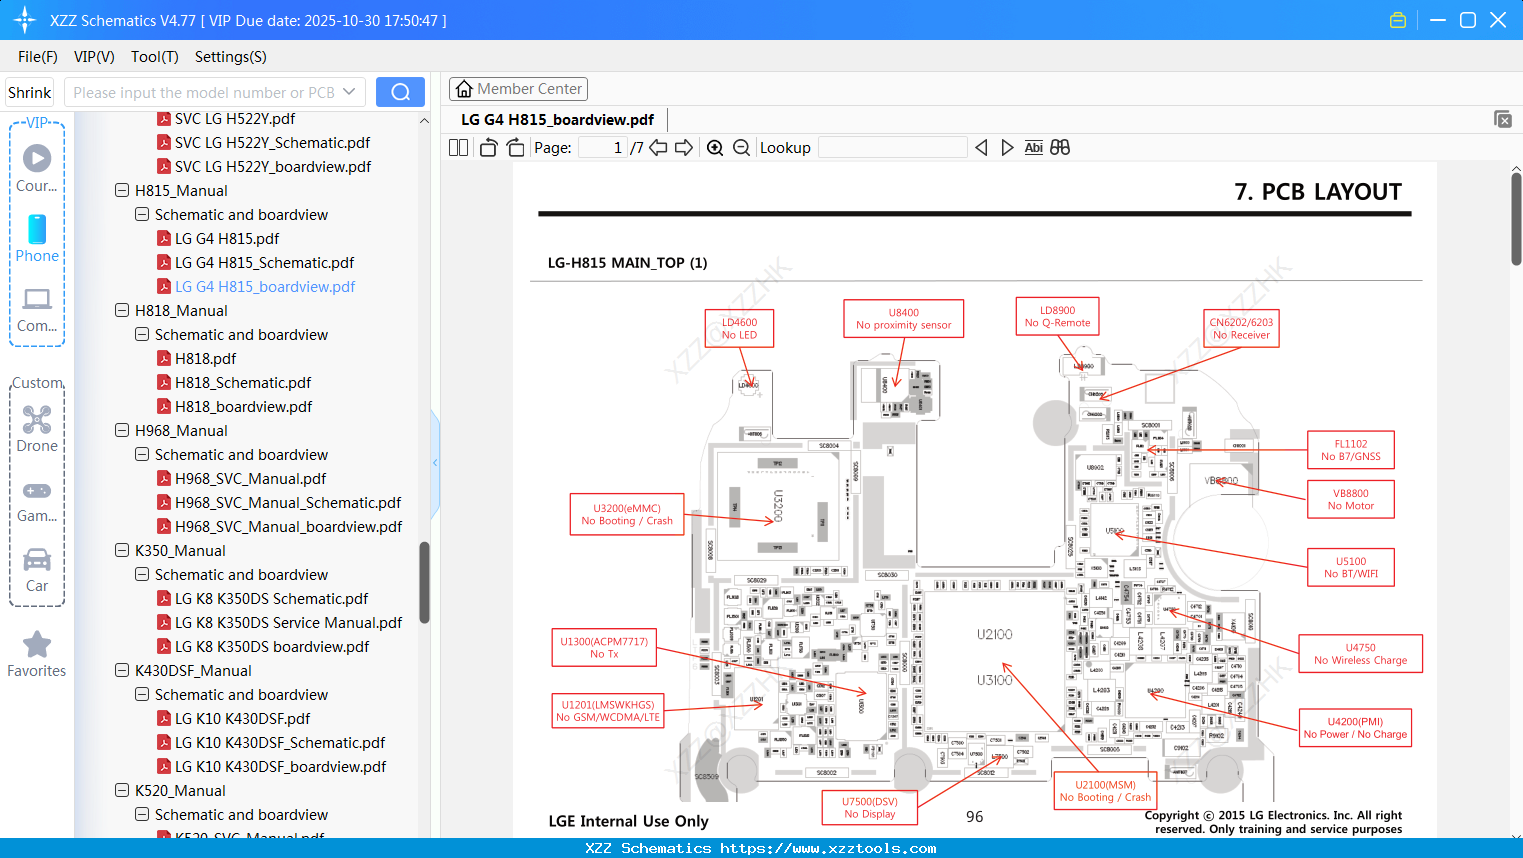
Task: Open the Courses section in the VIP sidebar
Action: coord(37,168)
